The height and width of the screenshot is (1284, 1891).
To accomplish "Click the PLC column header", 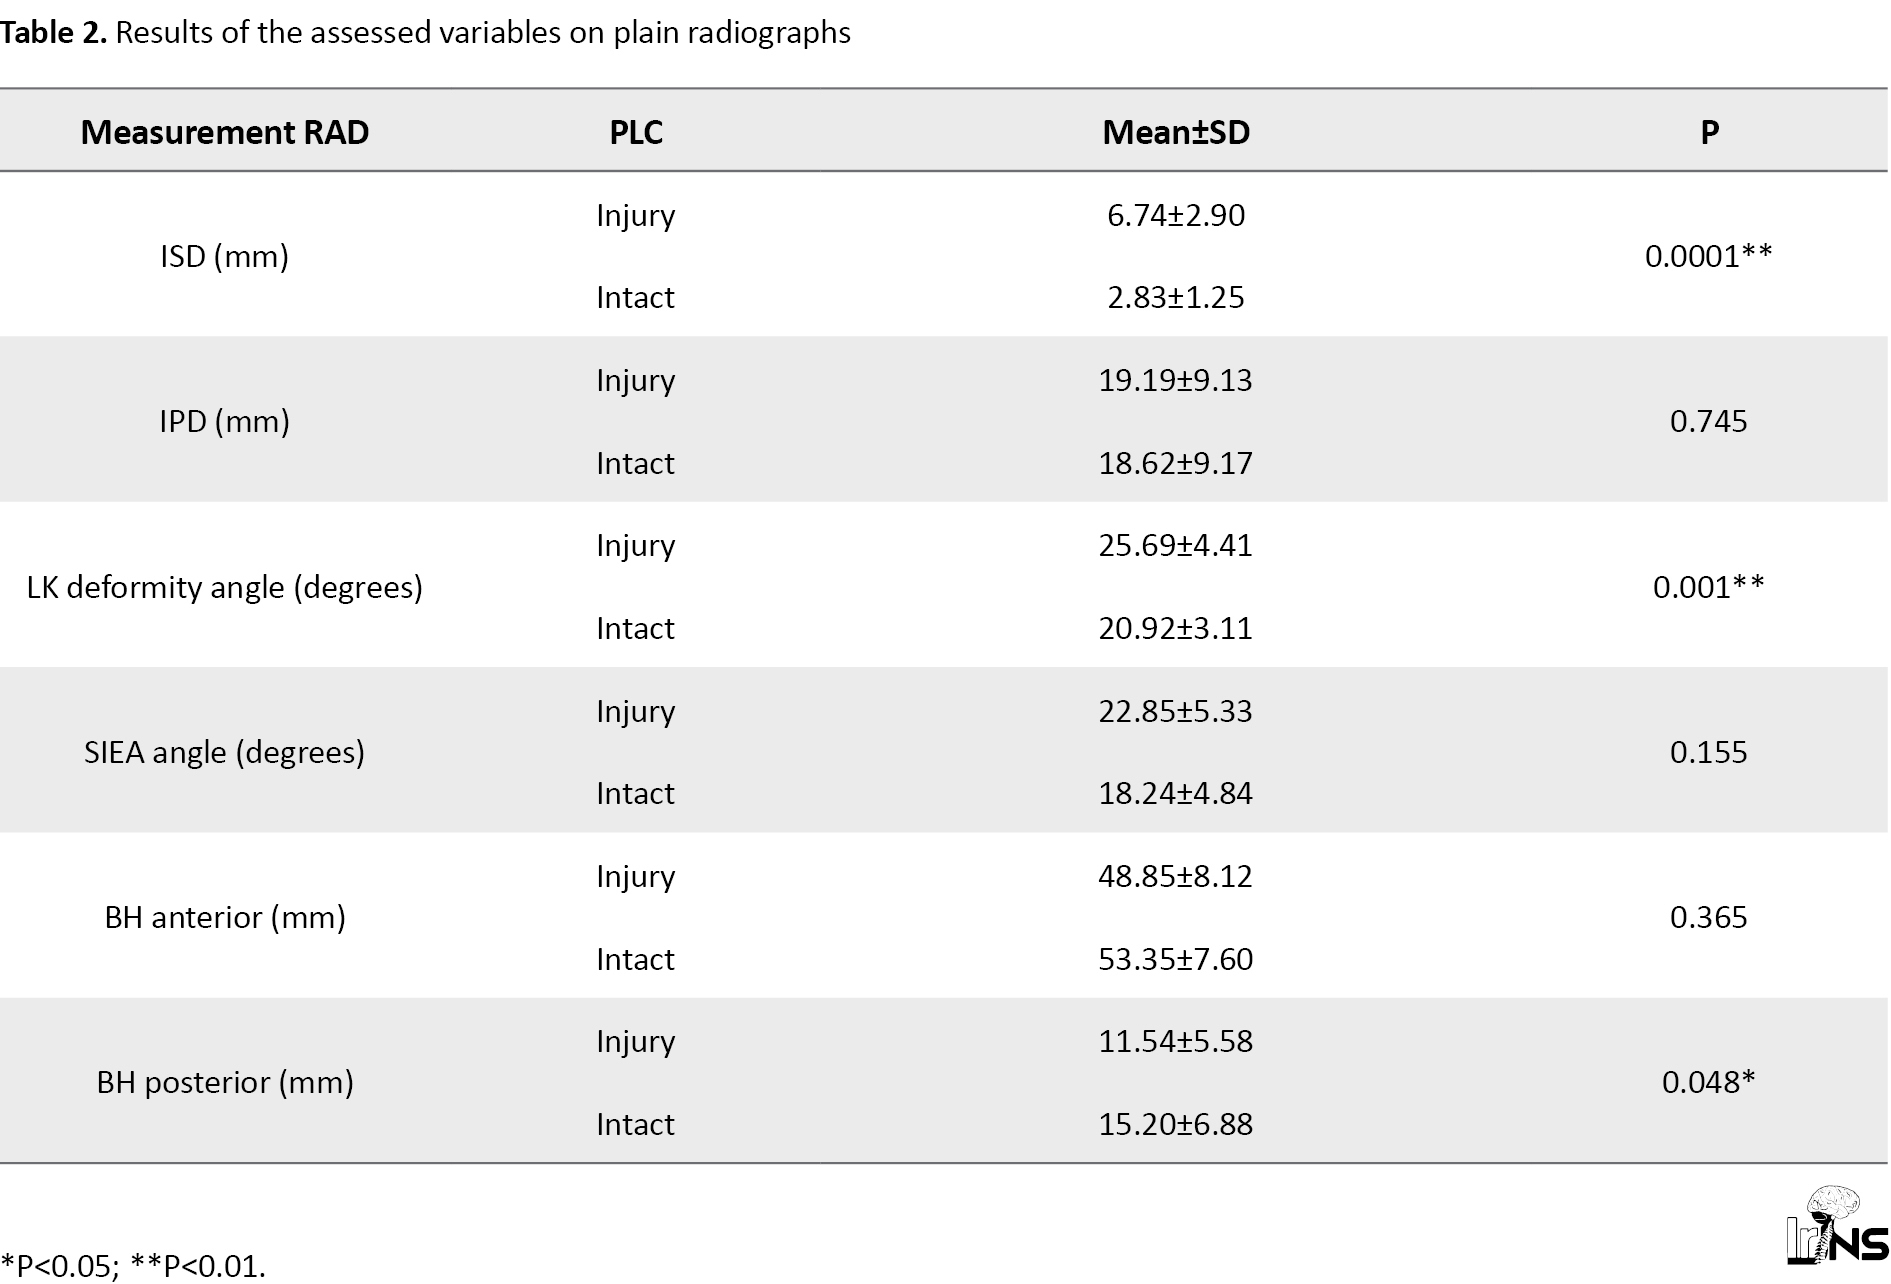I will [636, 132].
